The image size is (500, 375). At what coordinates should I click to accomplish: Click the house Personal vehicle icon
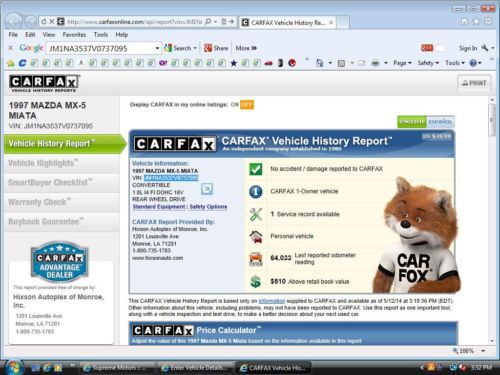[256, 236]
